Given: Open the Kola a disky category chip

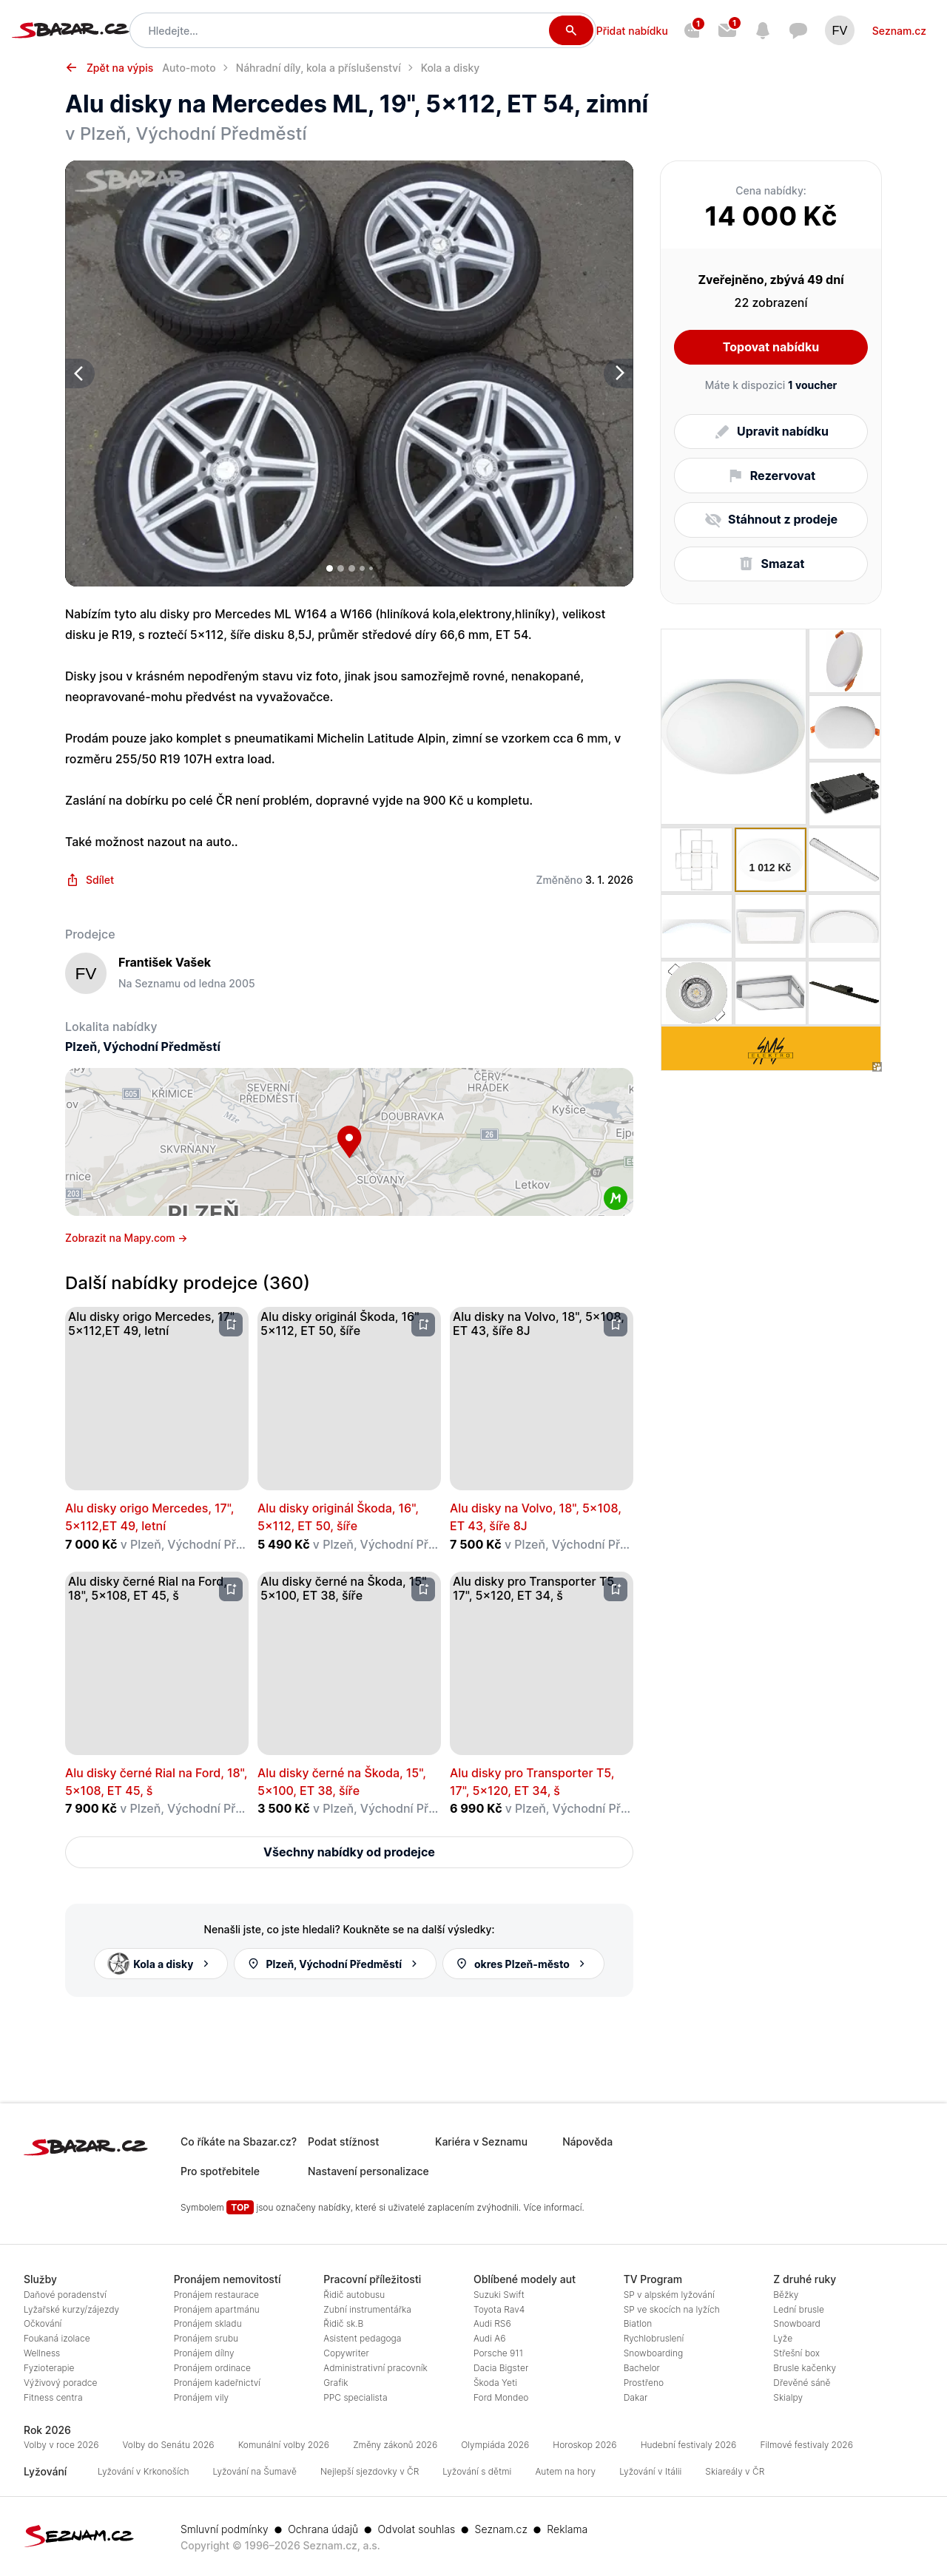Looking at the screenshot, I should tap(160, 1963).
